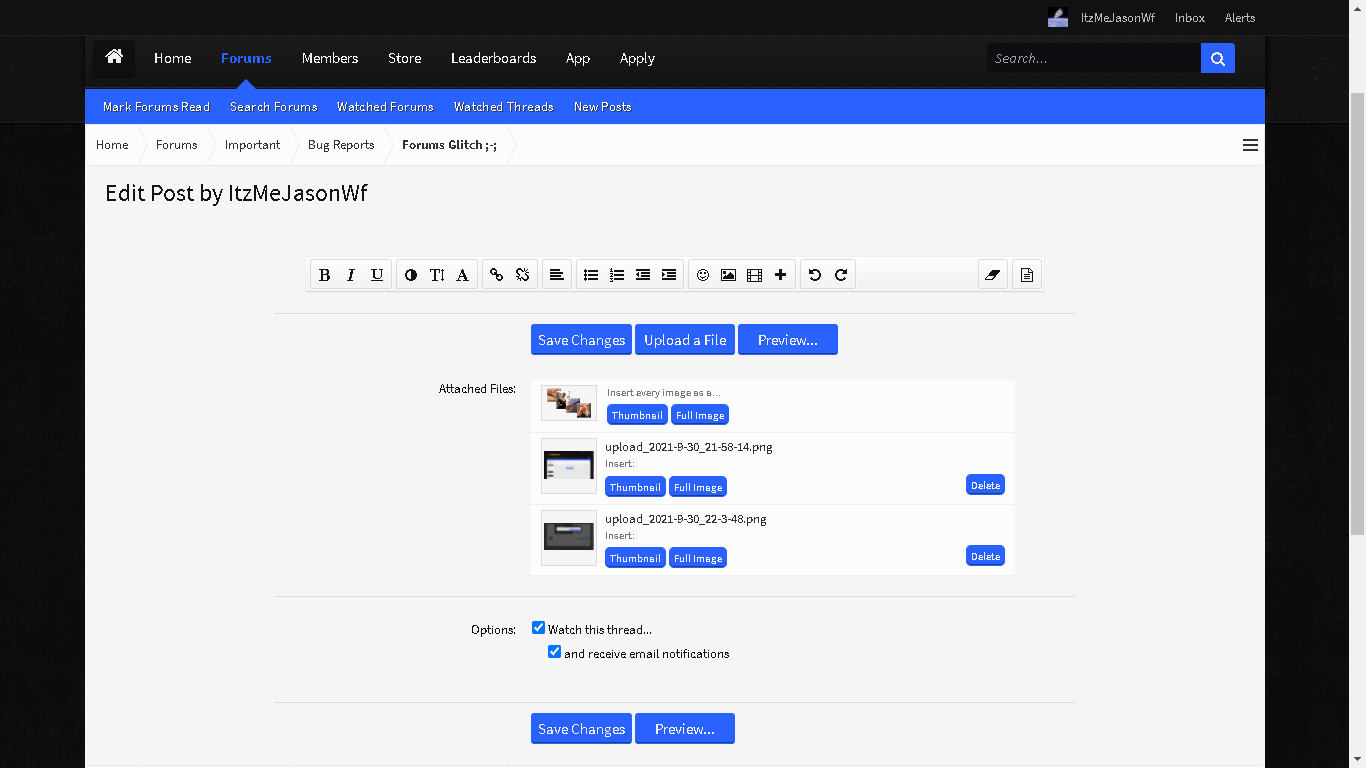Viewport: 1366px width, 768px height.
Task: Click the undo arrow icon
Action: (x=815, y=275)
